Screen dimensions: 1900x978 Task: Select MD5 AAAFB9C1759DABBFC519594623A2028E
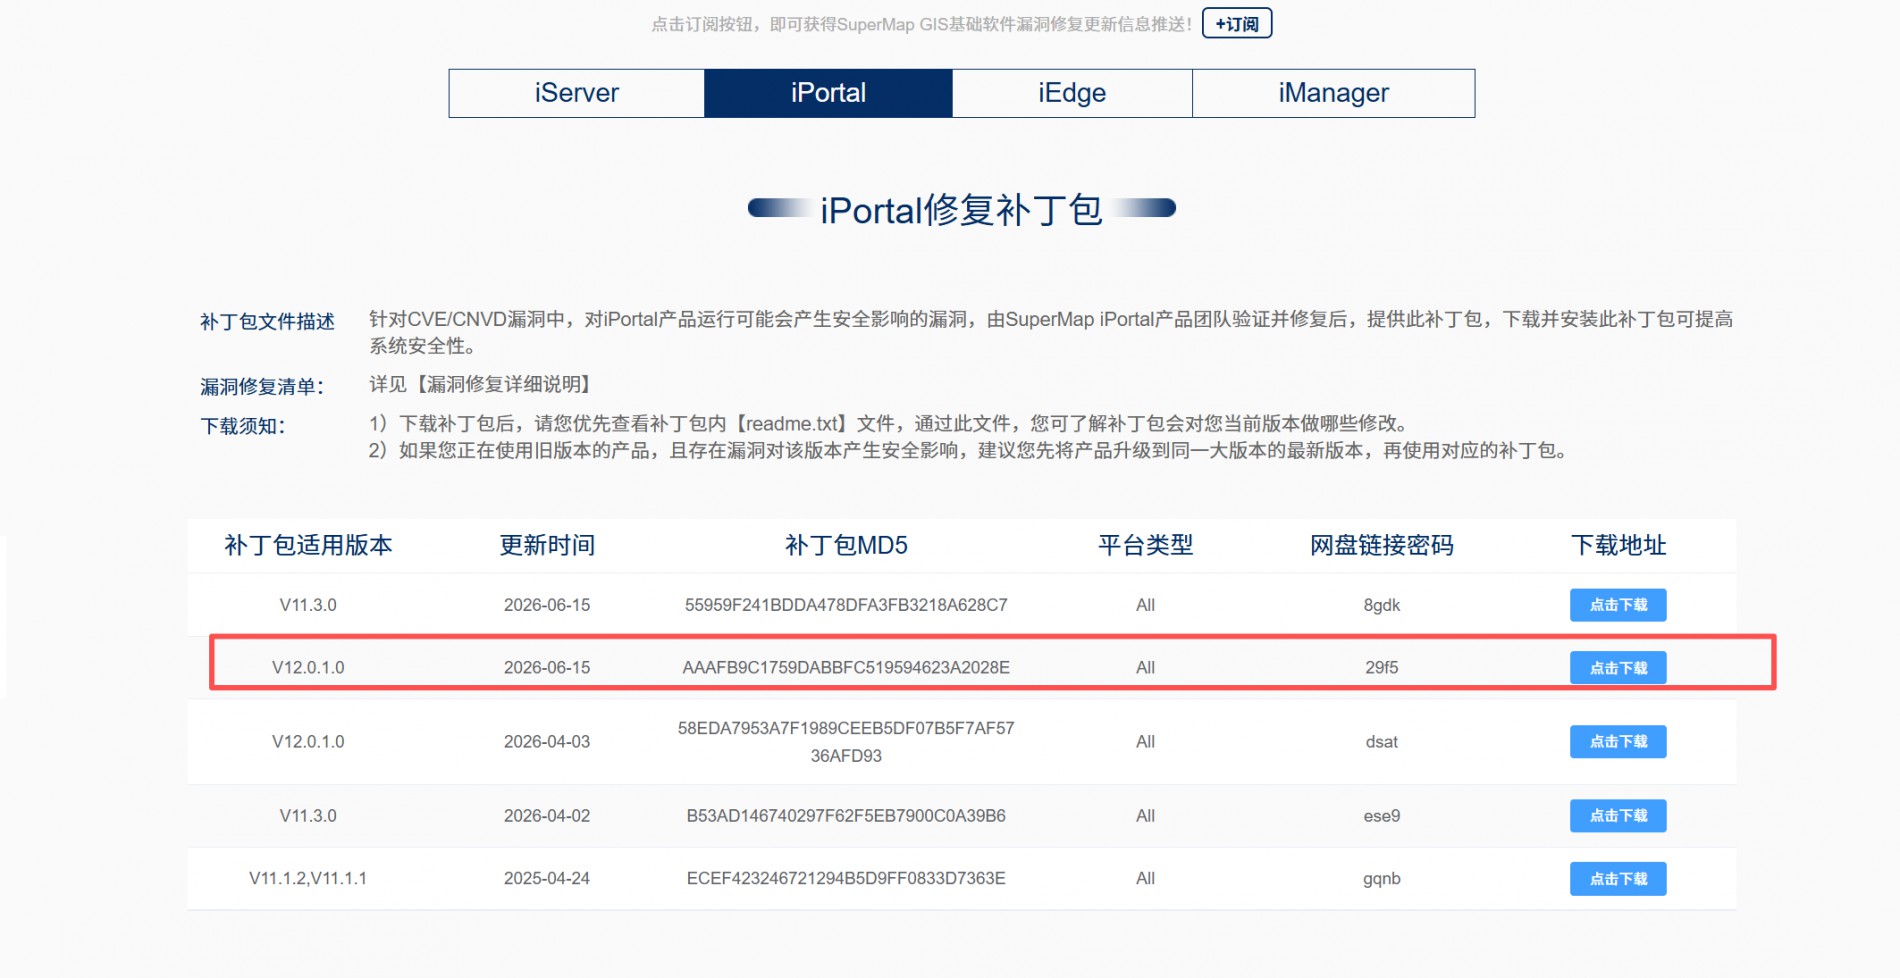coord(846,667)
